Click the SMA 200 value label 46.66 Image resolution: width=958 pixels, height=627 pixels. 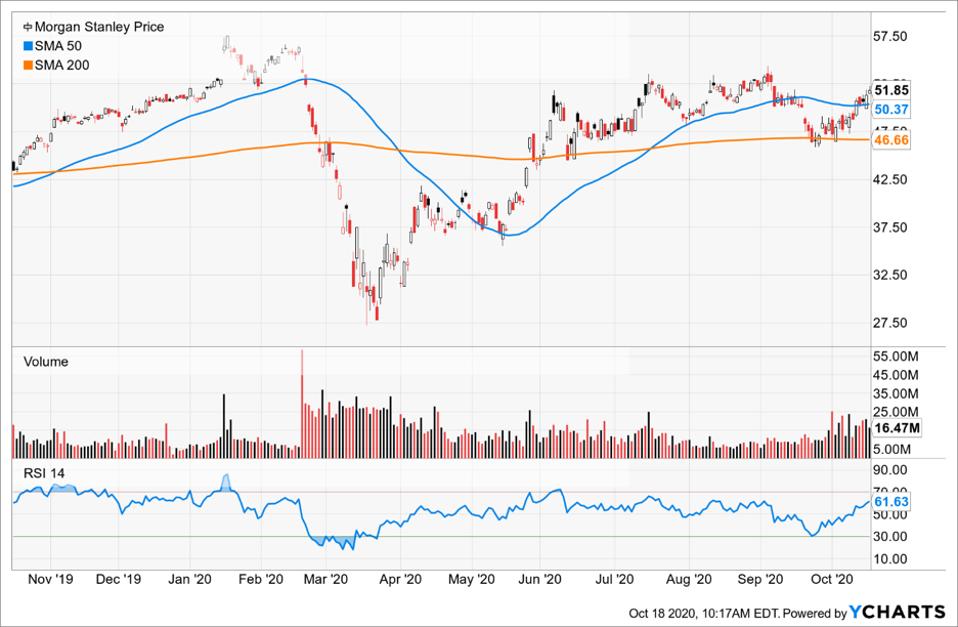point(891,140)
